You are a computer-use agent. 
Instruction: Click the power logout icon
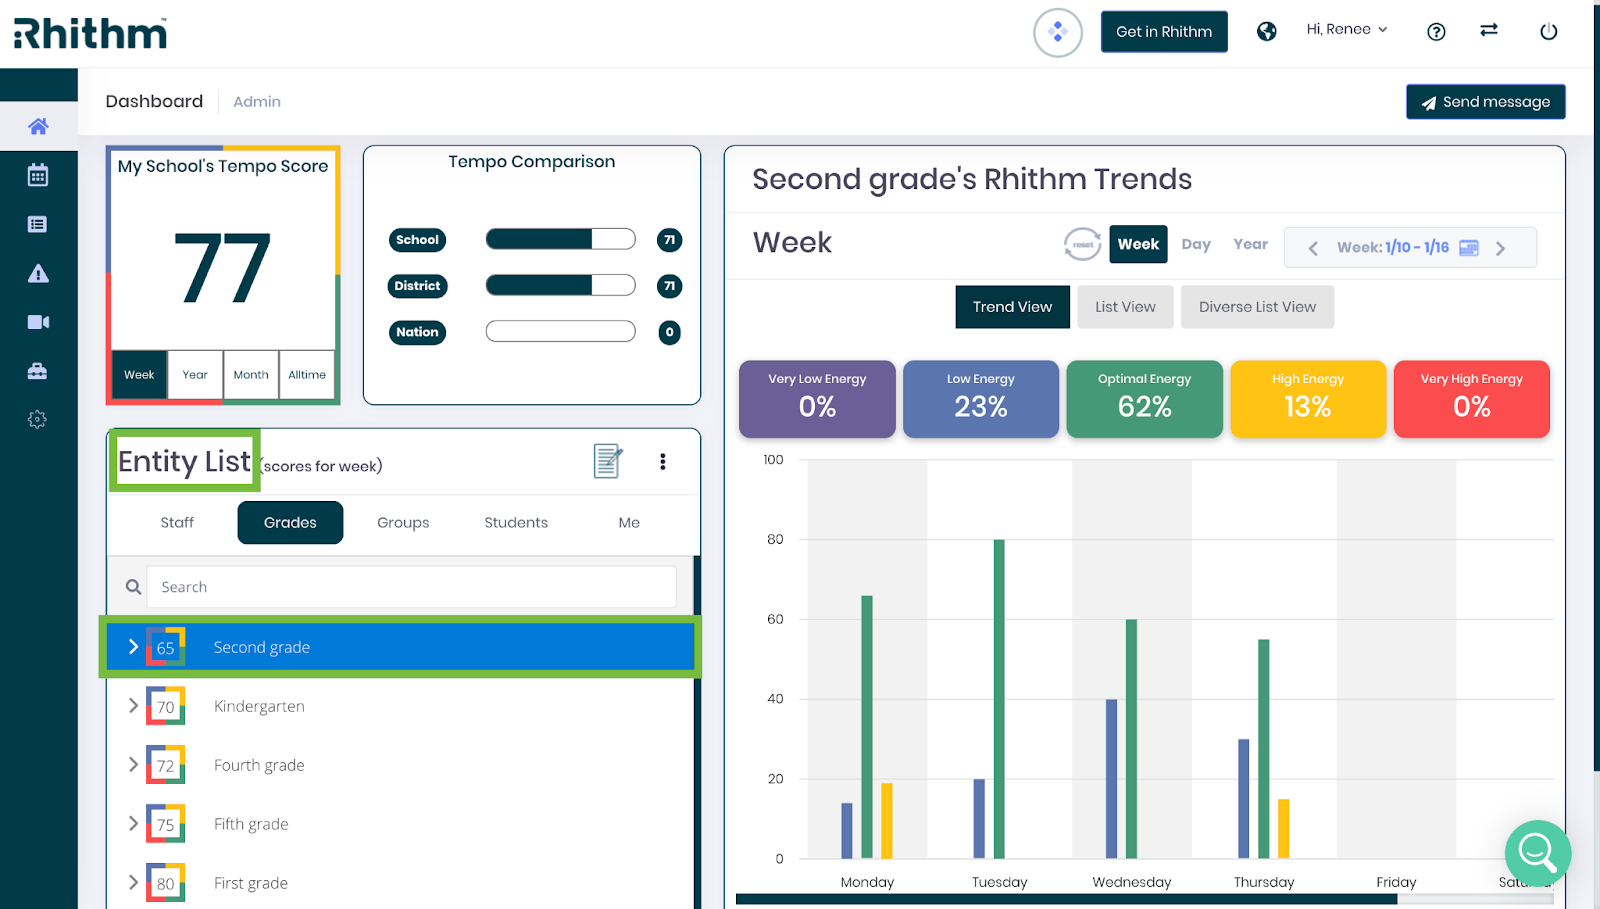pos(1548,32)
